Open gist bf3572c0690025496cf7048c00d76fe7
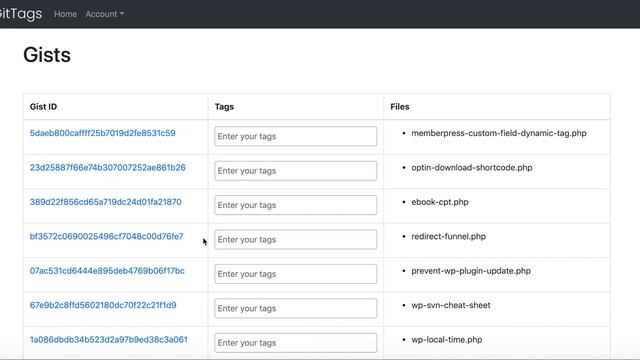 (x=107, y=236)
